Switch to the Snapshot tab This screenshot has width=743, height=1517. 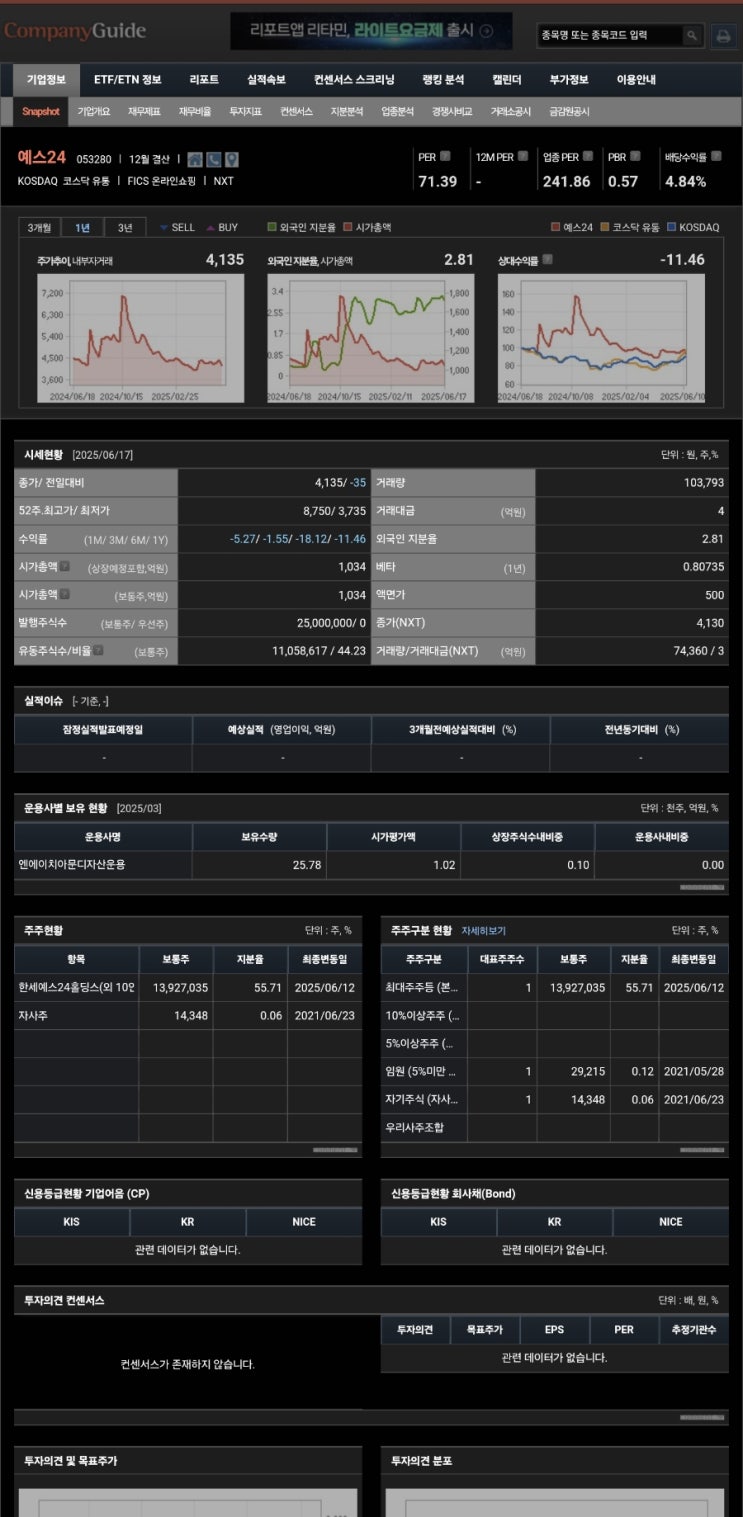42,112
